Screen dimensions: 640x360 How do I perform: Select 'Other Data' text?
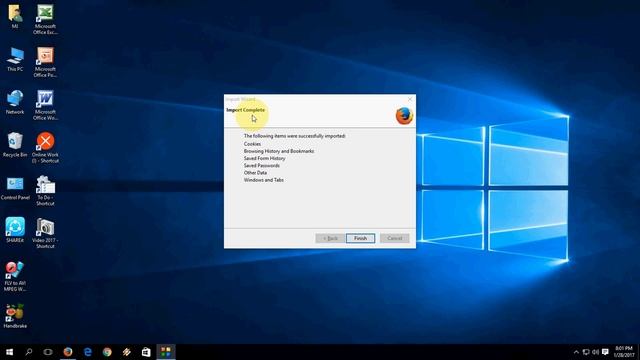pos(255,173)
